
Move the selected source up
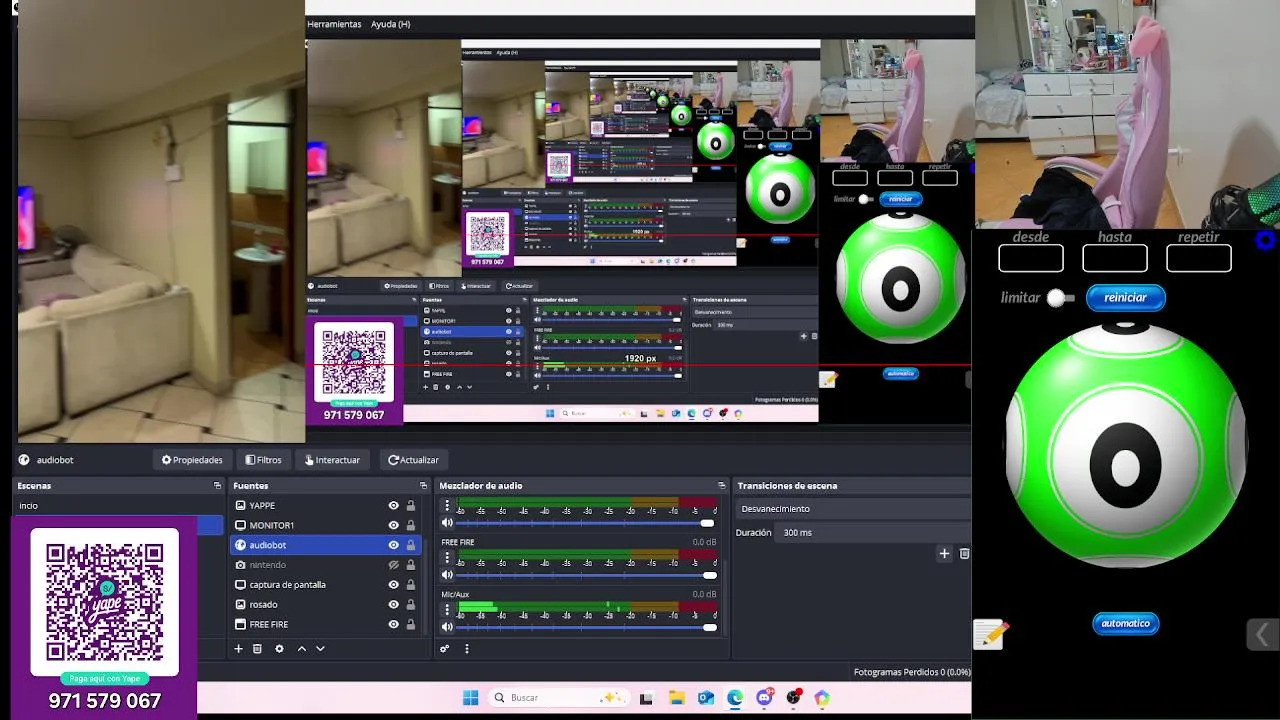tap(301, 649)
